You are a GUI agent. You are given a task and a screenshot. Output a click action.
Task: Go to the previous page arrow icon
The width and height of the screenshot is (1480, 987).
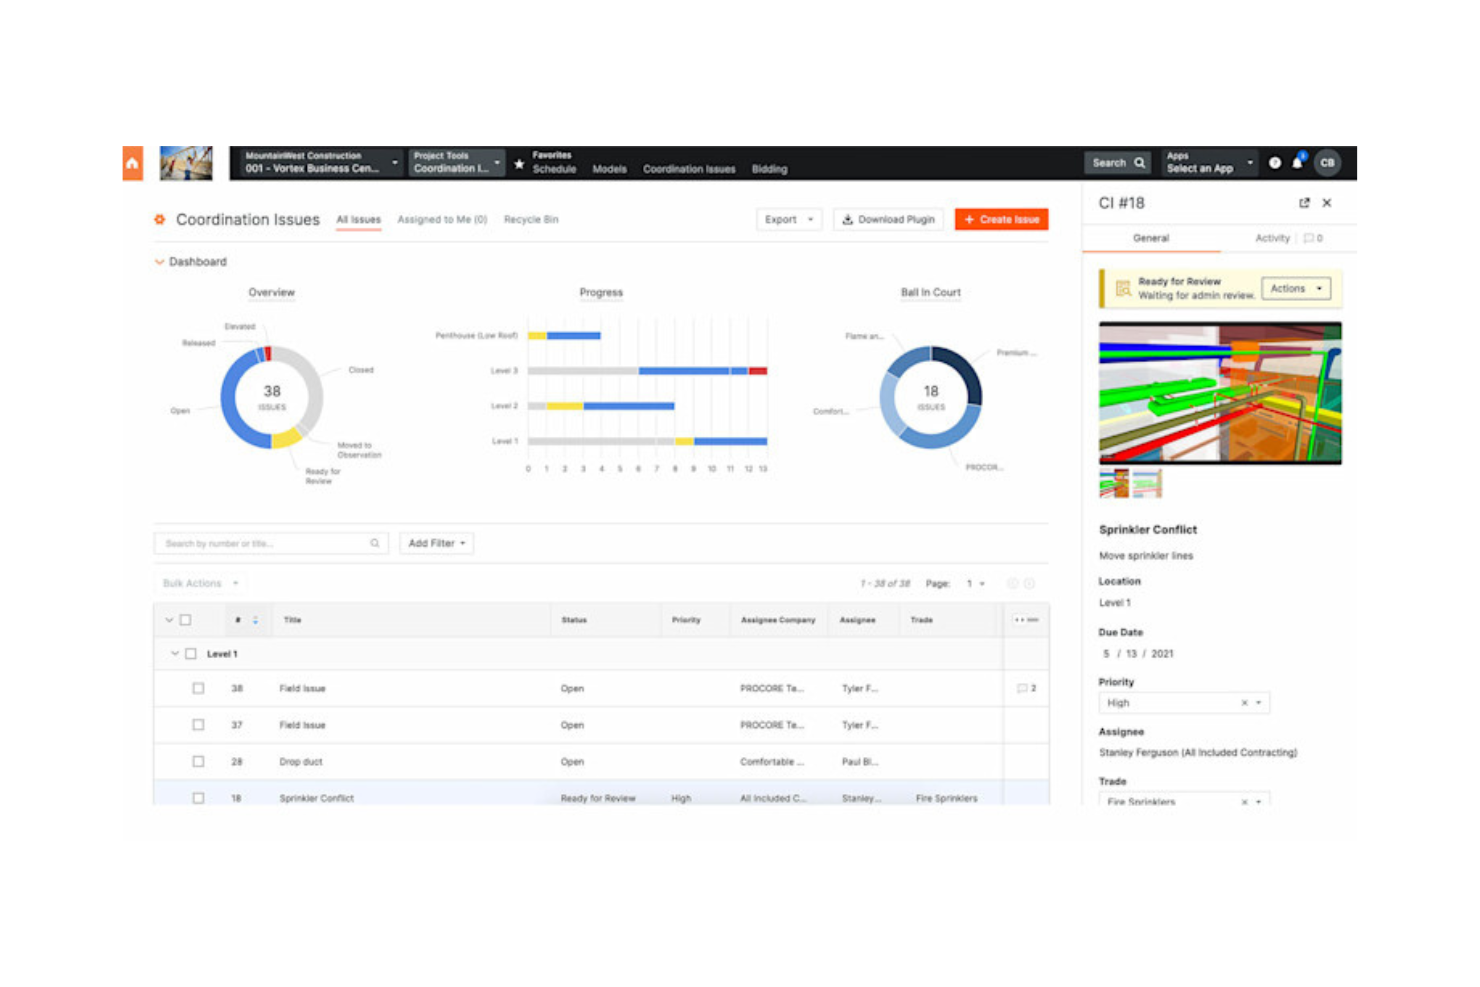(1012, 583)
